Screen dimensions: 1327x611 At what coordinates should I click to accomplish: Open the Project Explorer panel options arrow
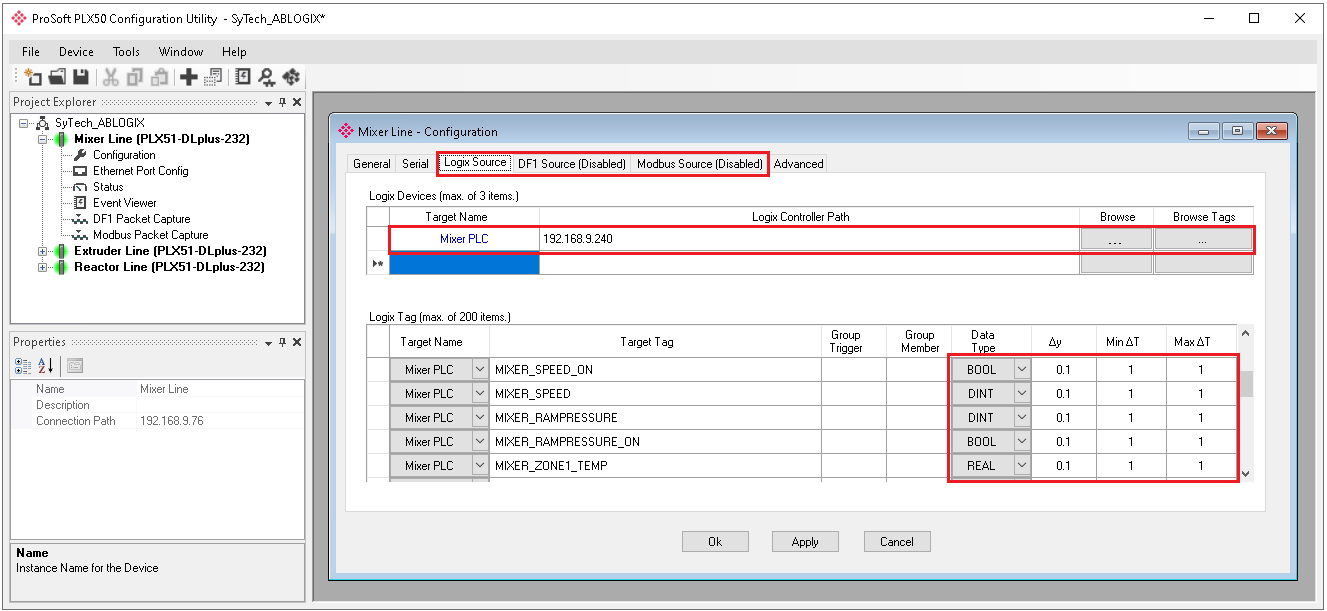tap(268, 103)
